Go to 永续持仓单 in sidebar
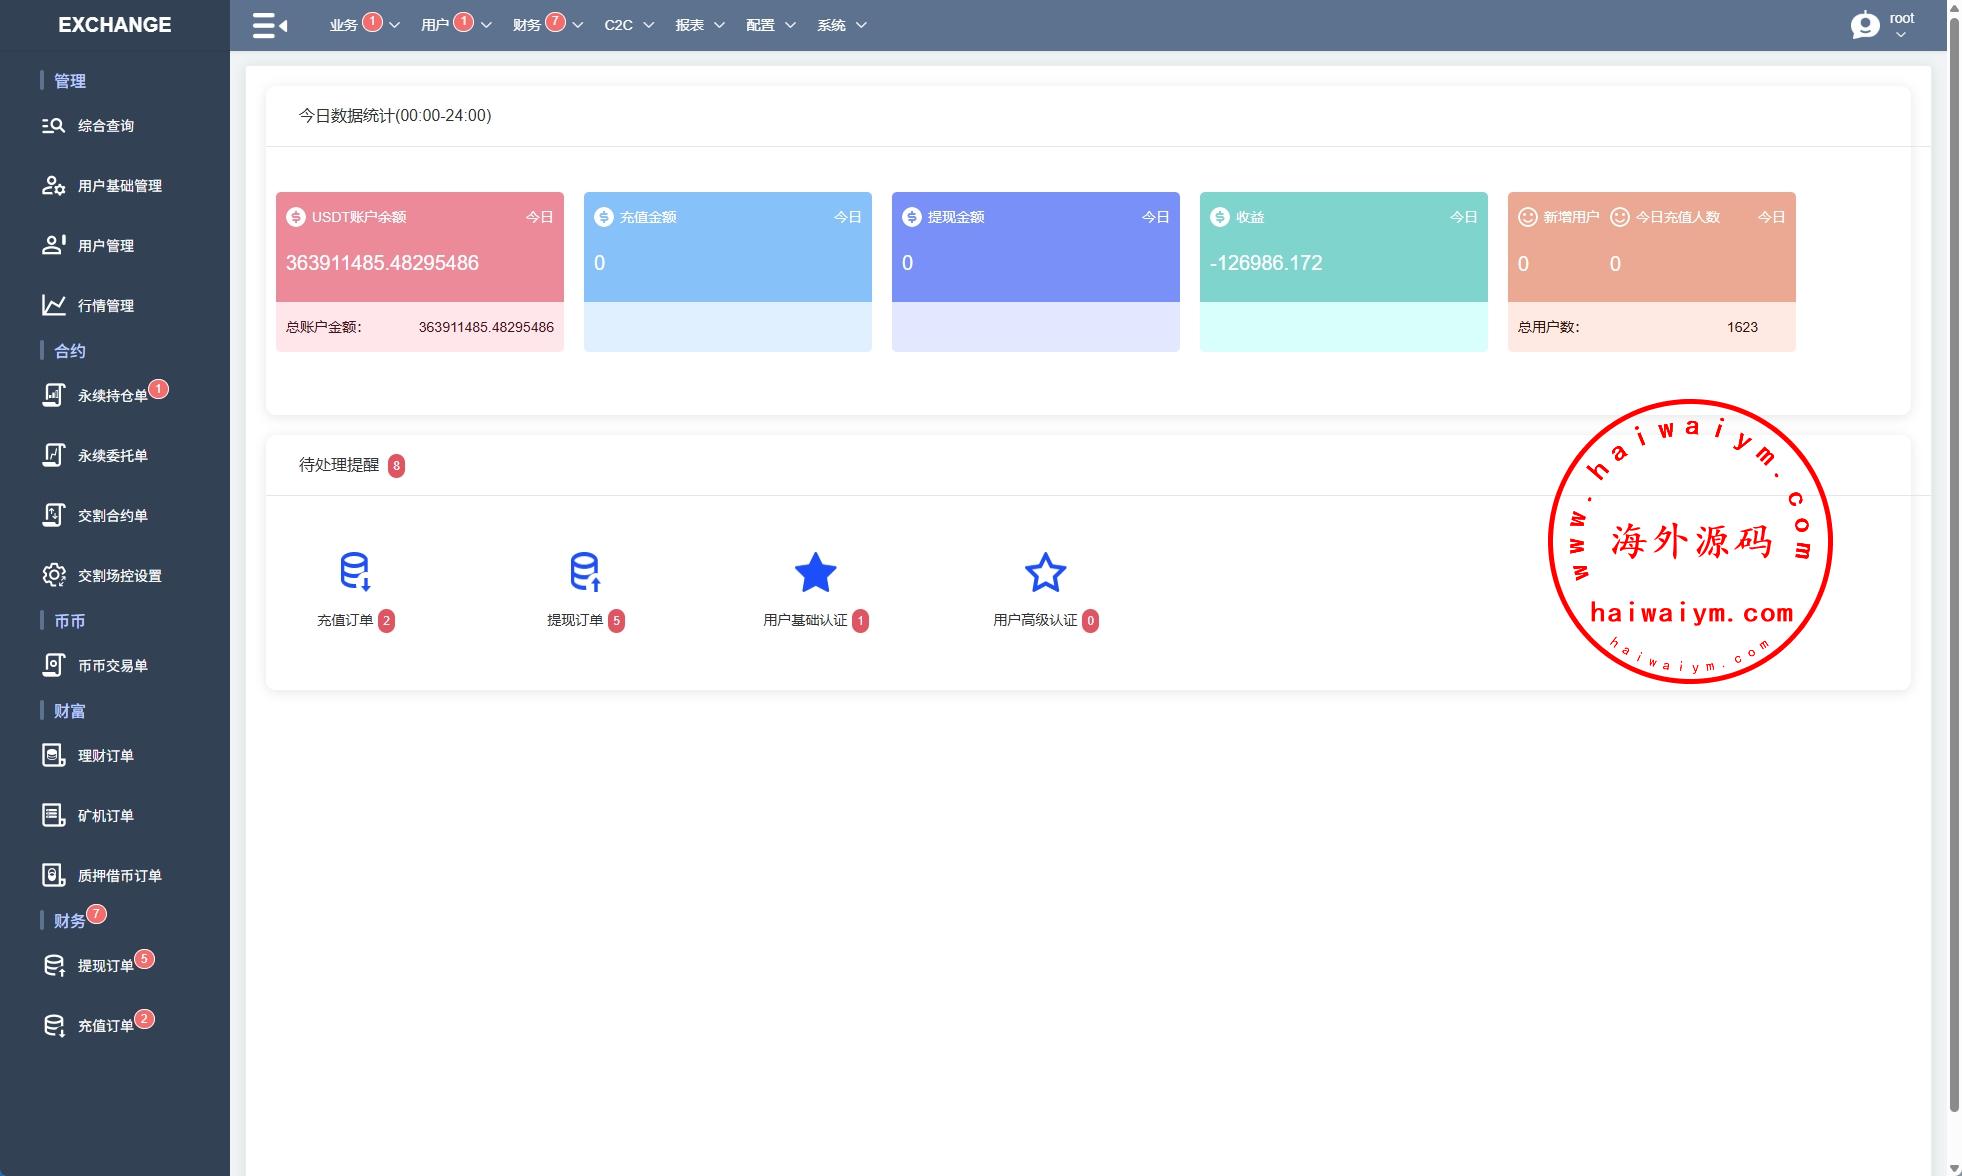 pos(112,396)
